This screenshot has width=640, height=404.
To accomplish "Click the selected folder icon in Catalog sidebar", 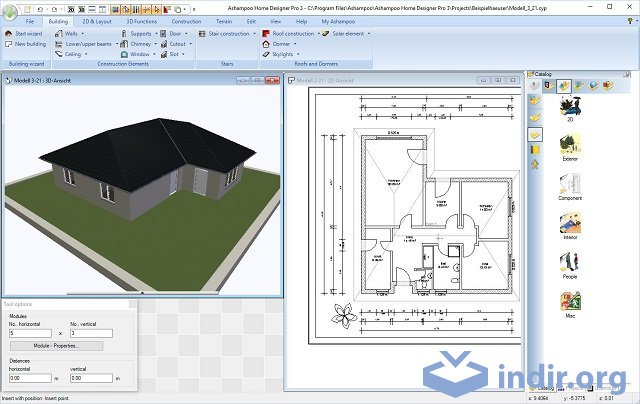I will point(535,134).
